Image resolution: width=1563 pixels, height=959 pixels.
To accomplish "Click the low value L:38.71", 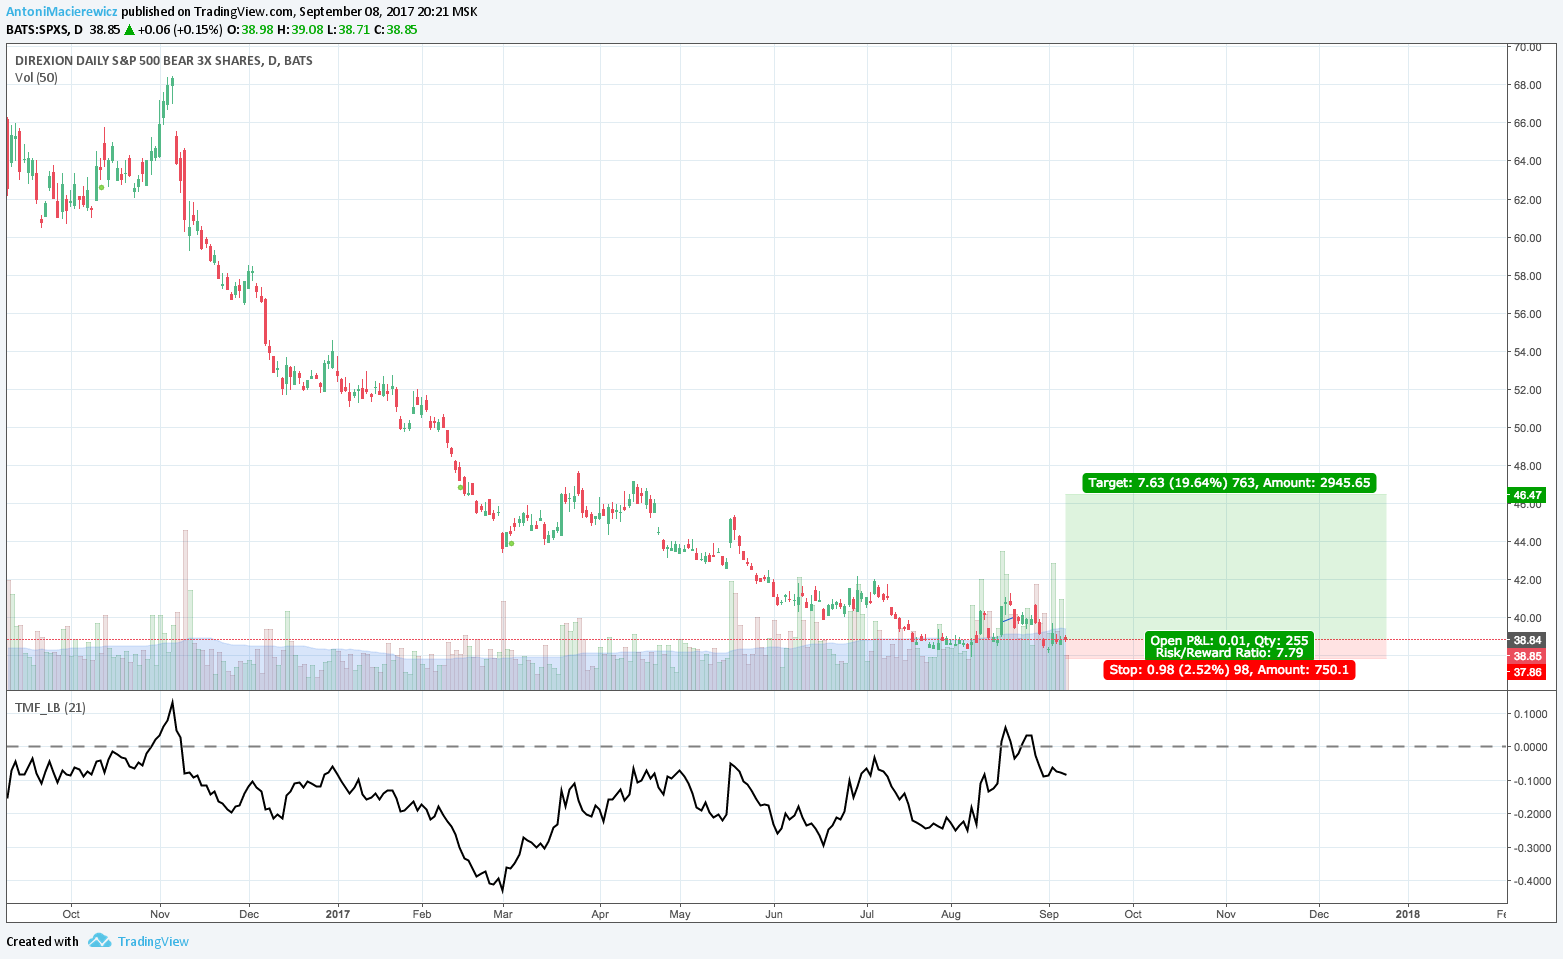I will [349, 30].
